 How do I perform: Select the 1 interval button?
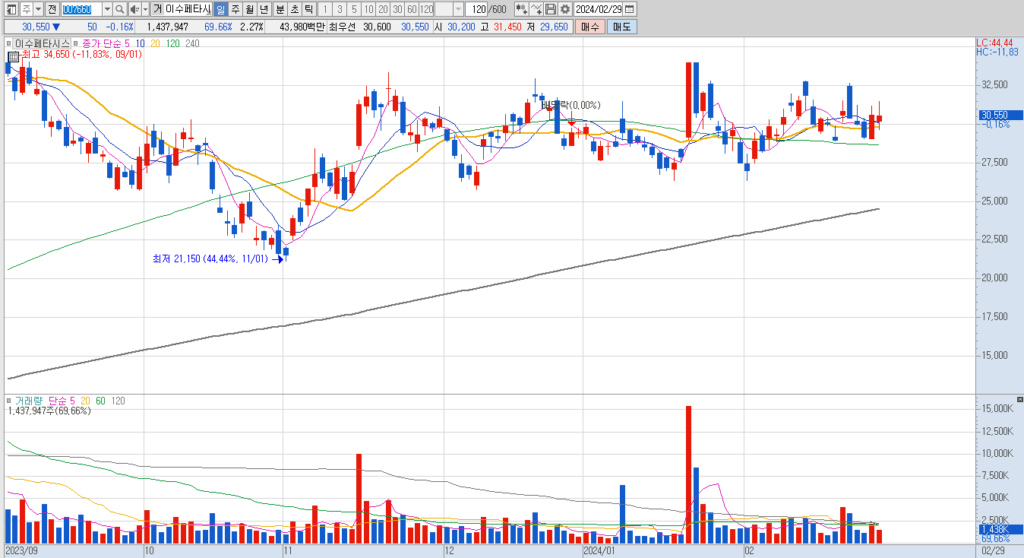[x=325, y=9]
